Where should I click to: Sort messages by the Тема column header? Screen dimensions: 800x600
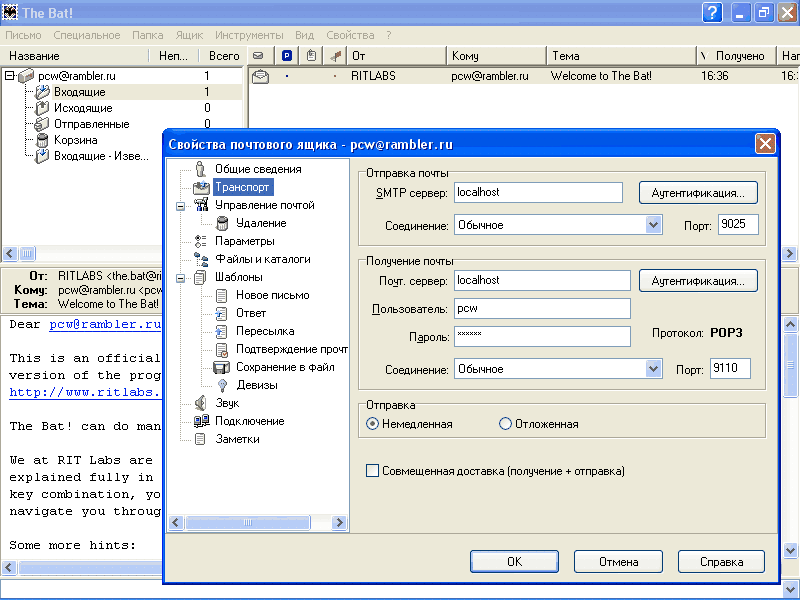621,56
